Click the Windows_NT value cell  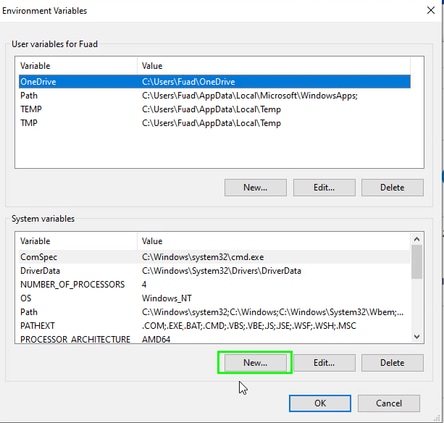pyautogui.click(x=167, y=298)
